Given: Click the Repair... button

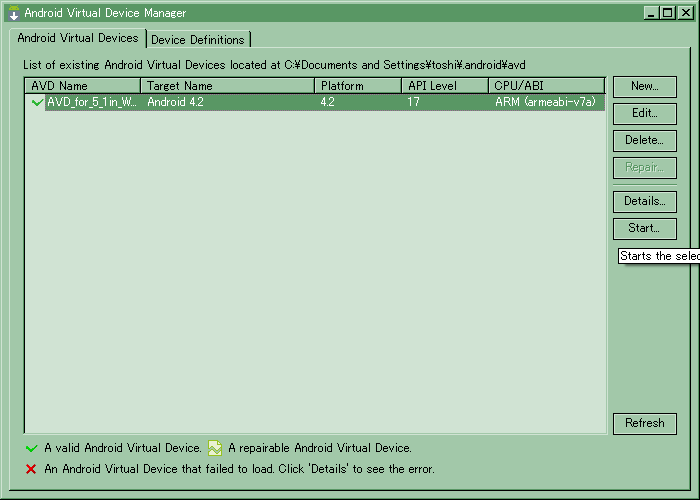Looking at the screenshot, I should point(645,168).
